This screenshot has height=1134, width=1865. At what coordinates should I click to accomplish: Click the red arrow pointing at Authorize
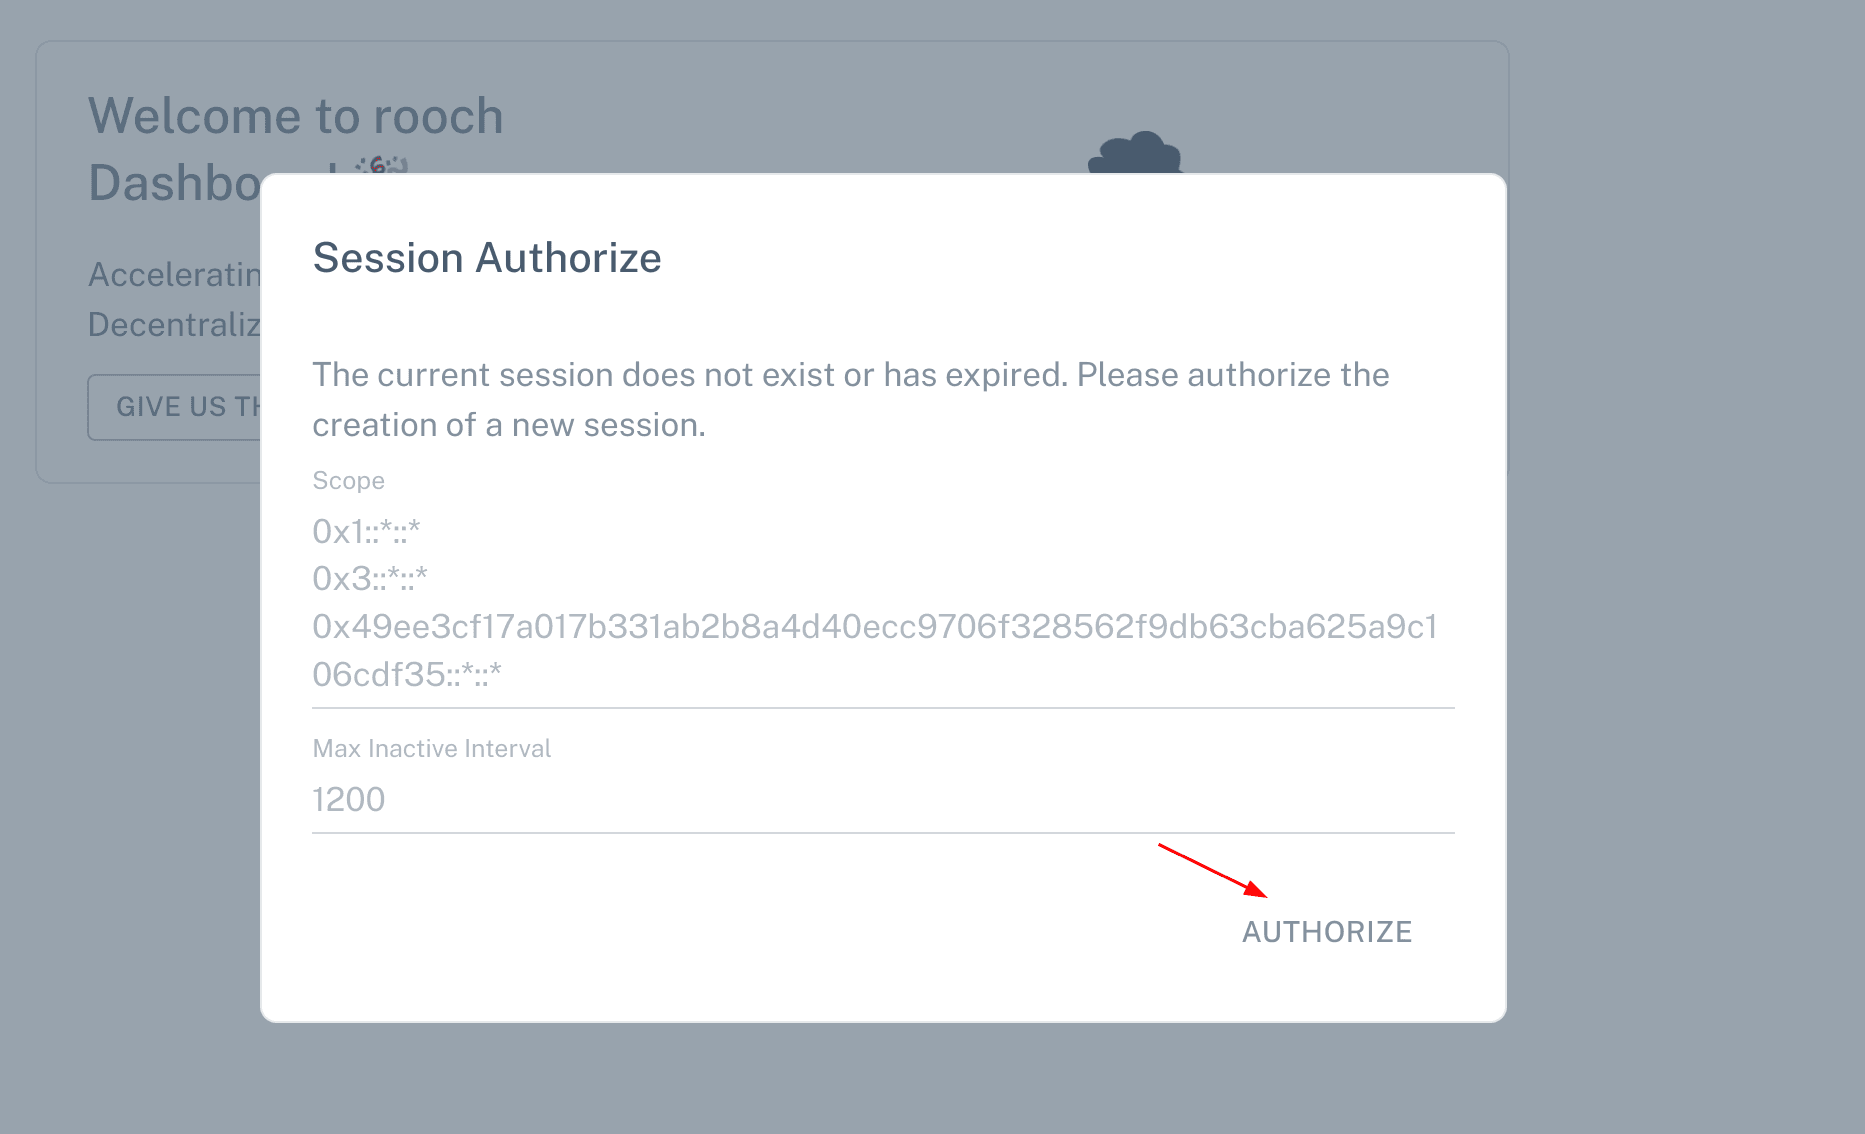[1212, 870]
